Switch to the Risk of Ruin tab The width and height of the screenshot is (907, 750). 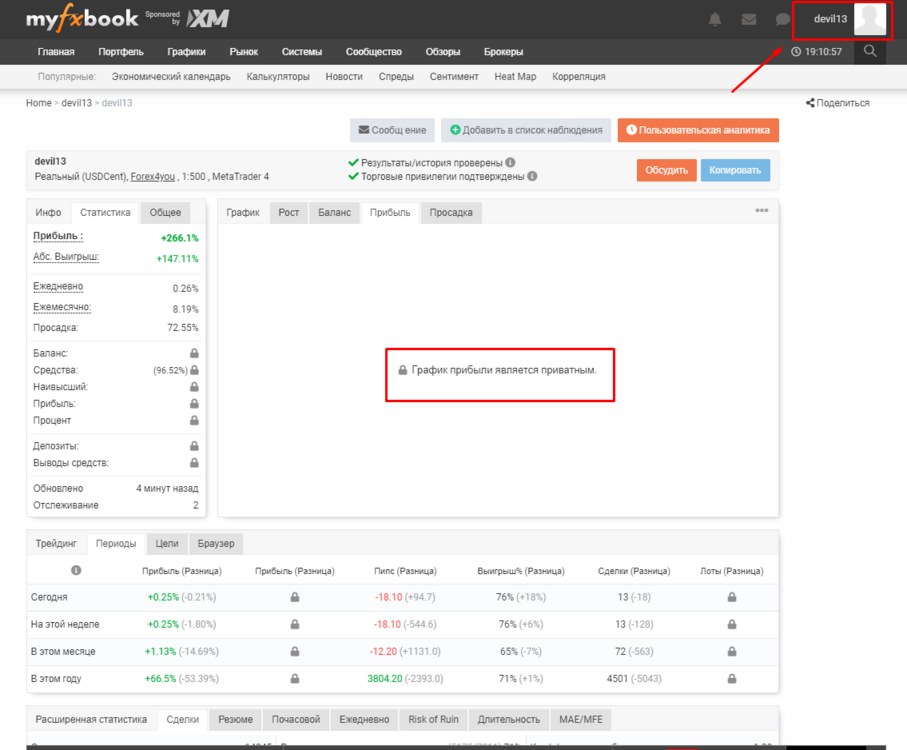(433, 719)
